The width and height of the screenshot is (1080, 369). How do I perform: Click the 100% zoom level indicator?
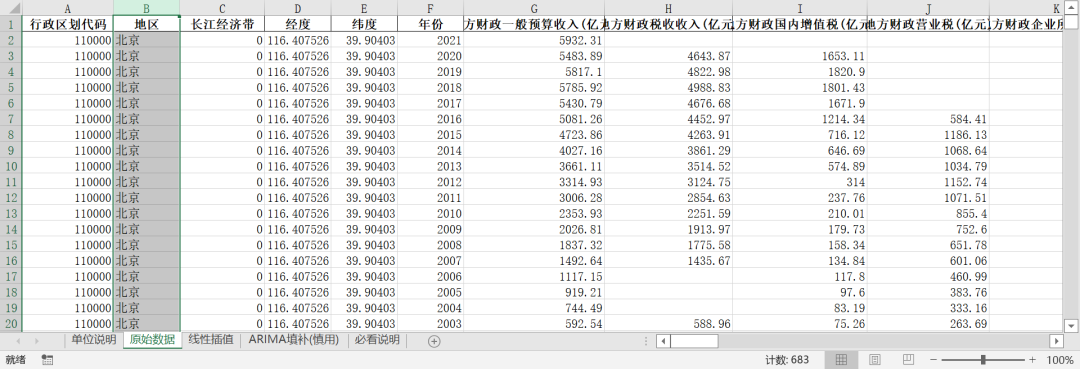click(x=1059, y=359)
